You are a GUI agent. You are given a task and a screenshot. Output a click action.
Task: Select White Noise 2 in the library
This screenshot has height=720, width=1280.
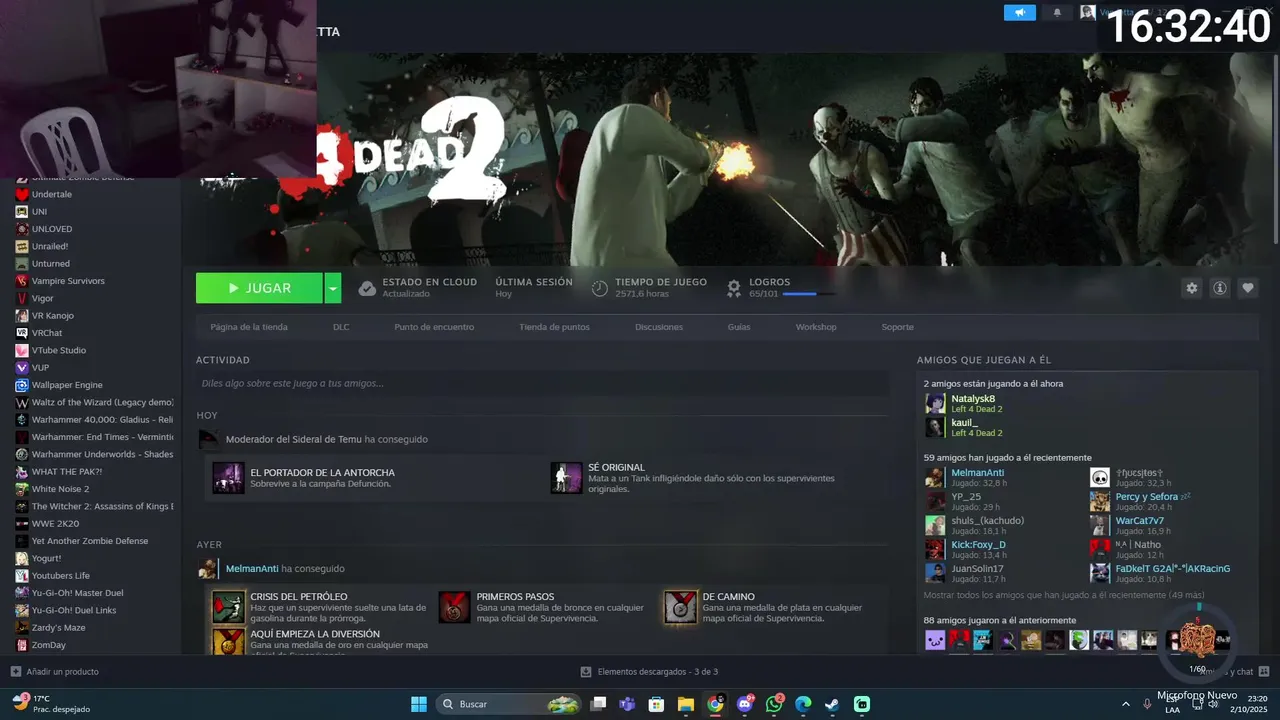(60, 489)
